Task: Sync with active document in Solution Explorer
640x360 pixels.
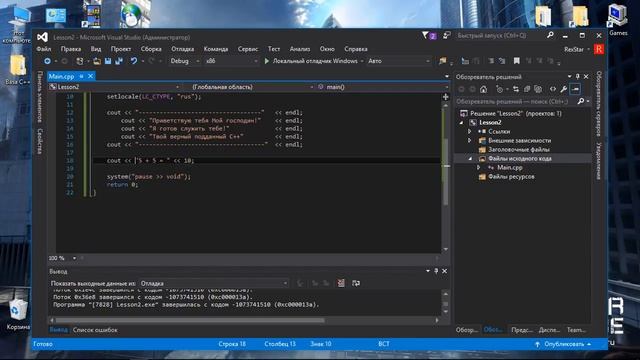Action: [x=516, y=89]
